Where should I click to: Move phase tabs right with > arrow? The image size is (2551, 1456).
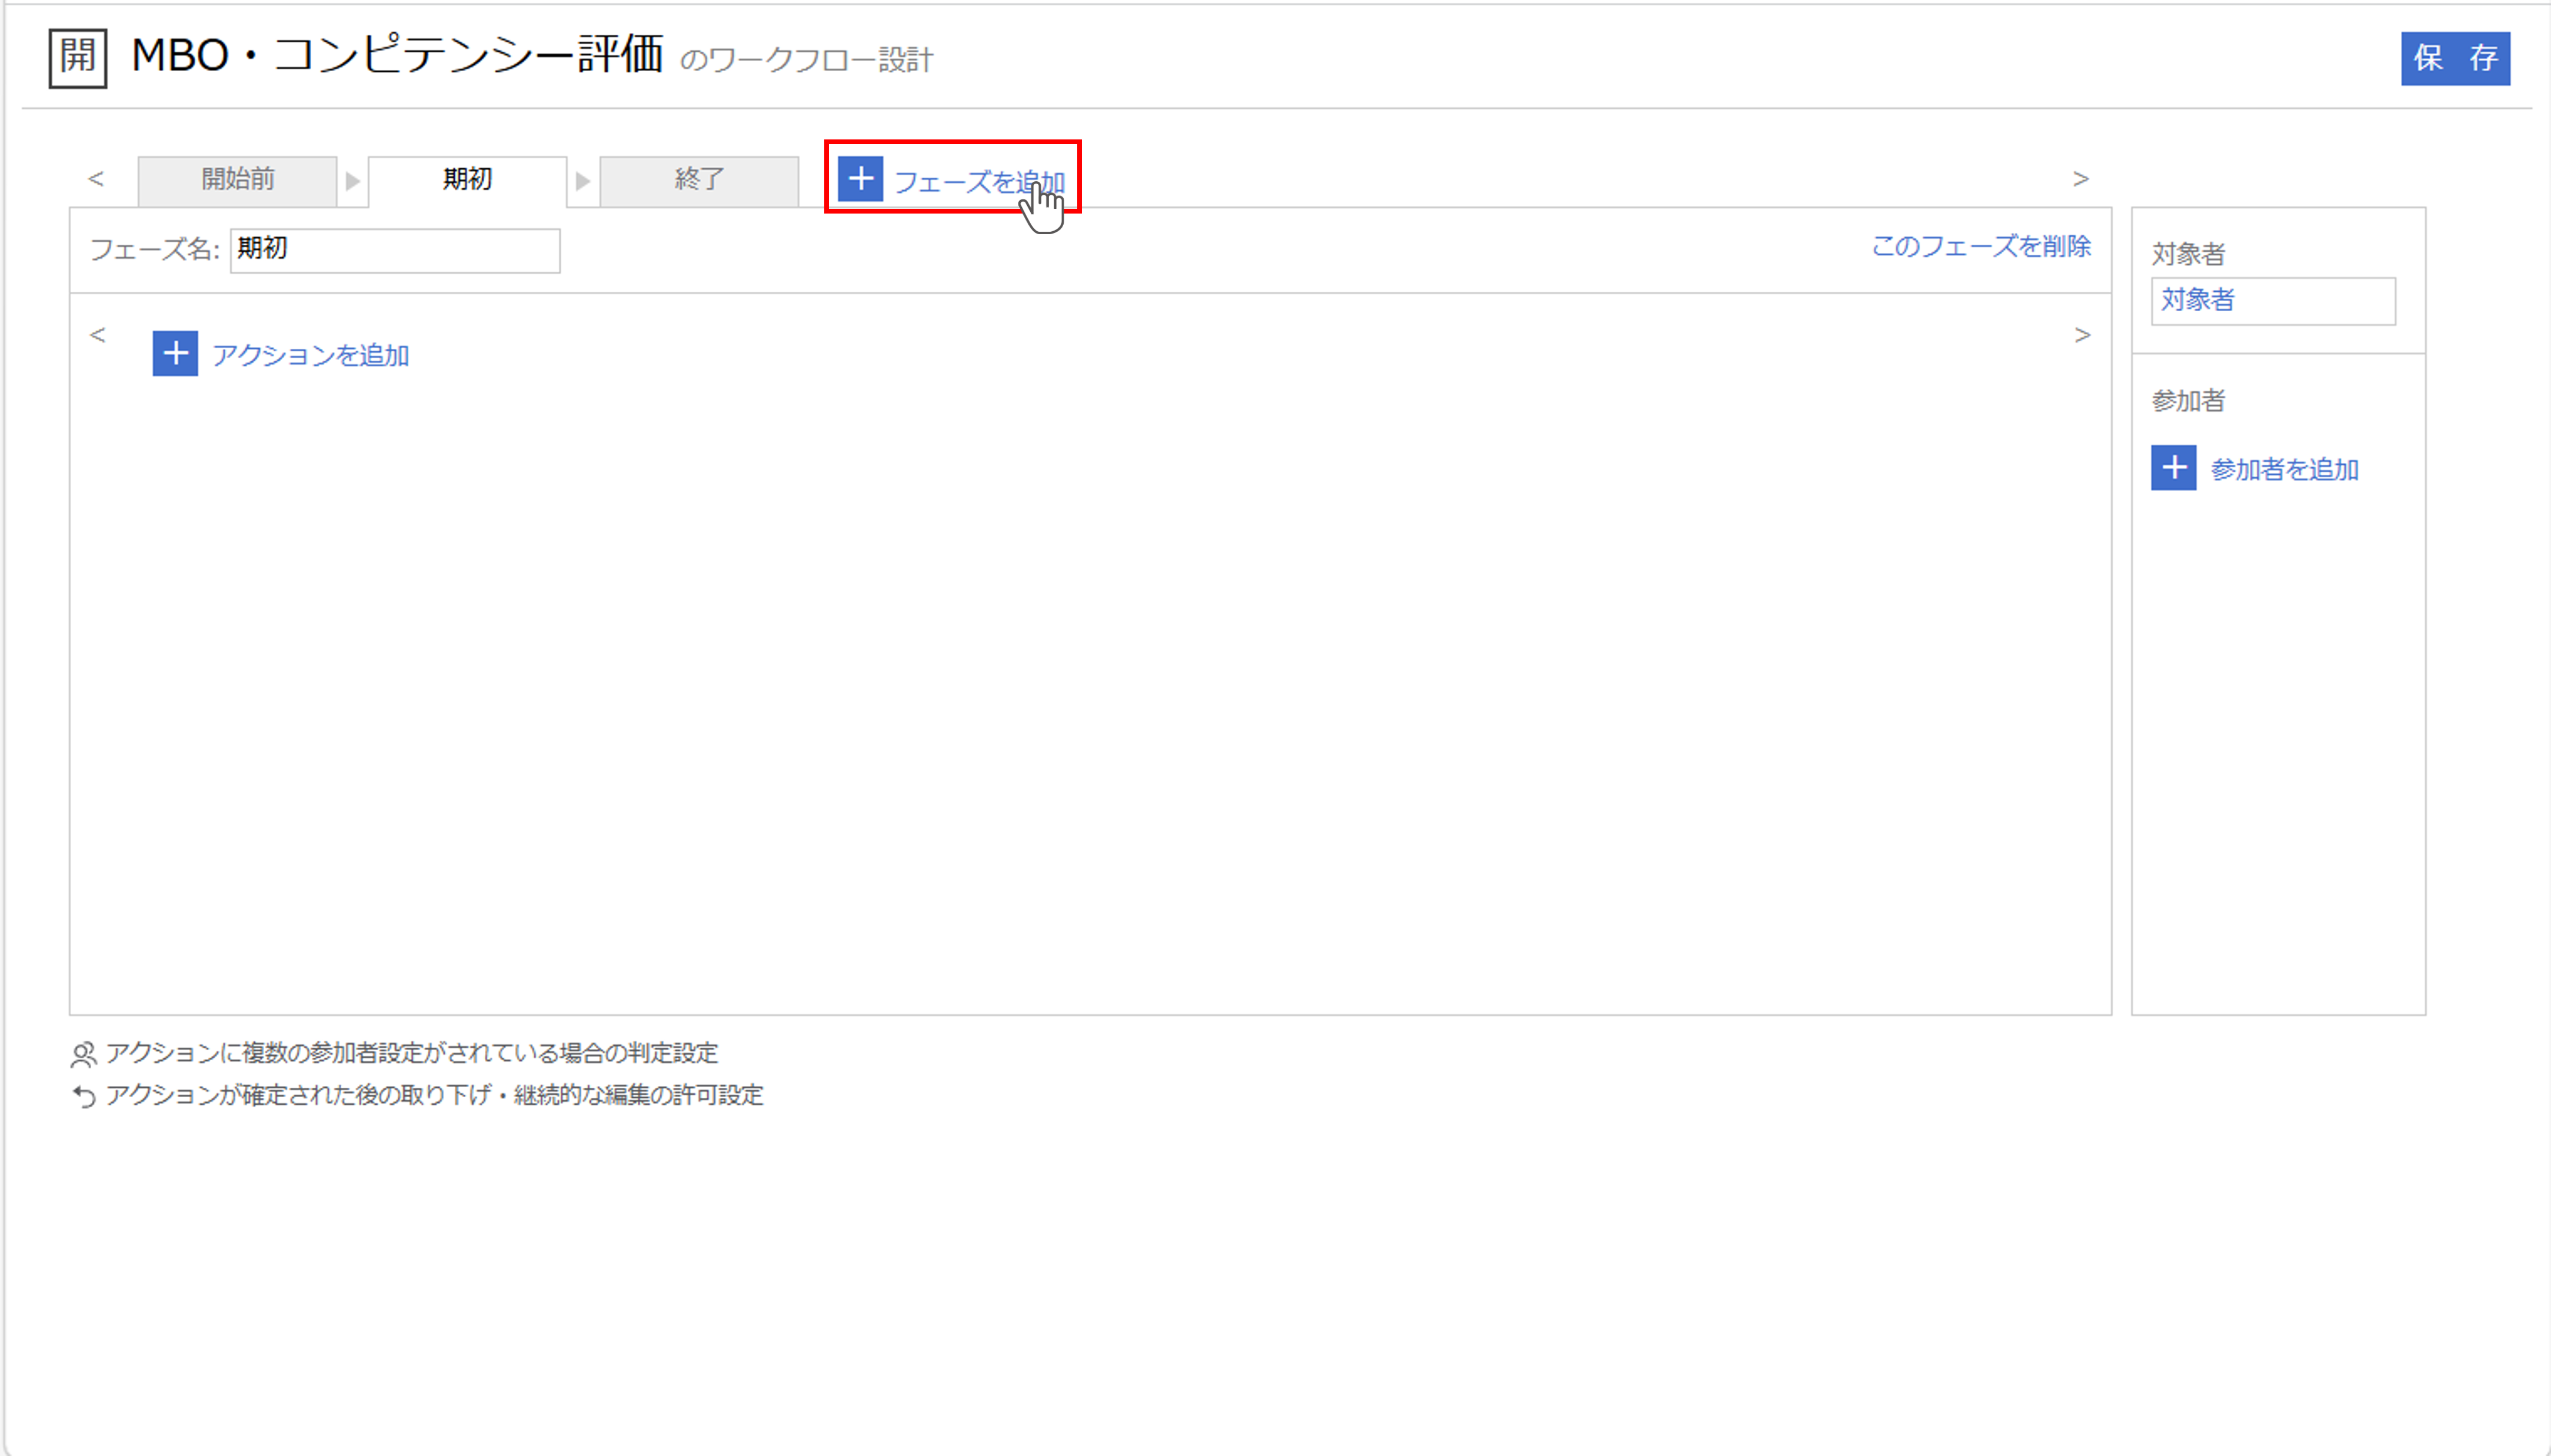[2081, 179]
